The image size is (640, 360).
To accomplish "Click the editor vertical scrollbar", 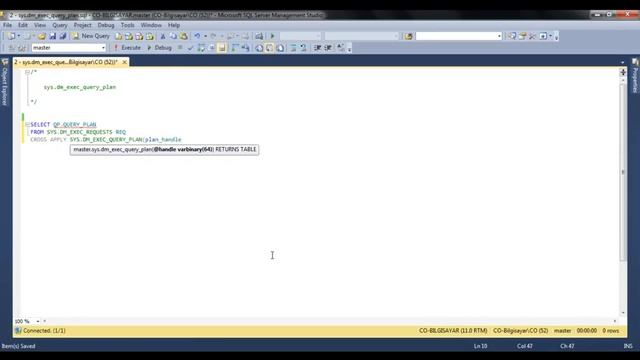I will coord(623,171).
